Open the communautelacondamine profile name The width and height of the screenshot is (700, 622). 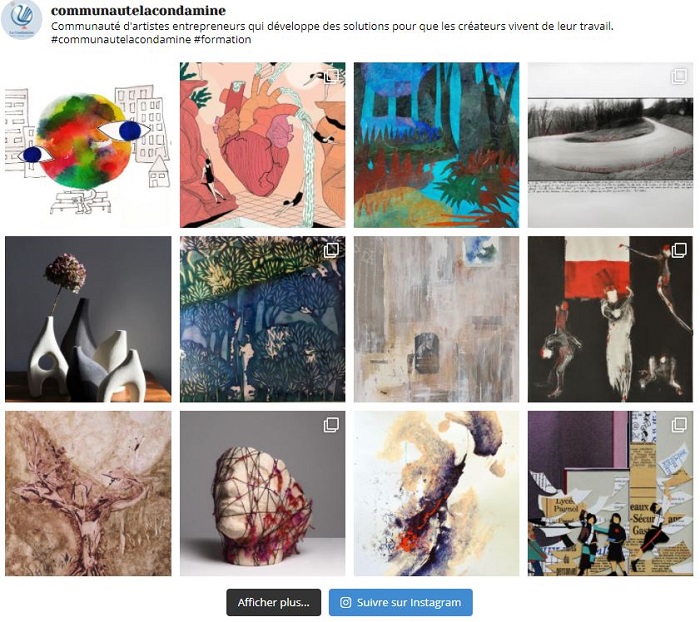pos(138,10)
